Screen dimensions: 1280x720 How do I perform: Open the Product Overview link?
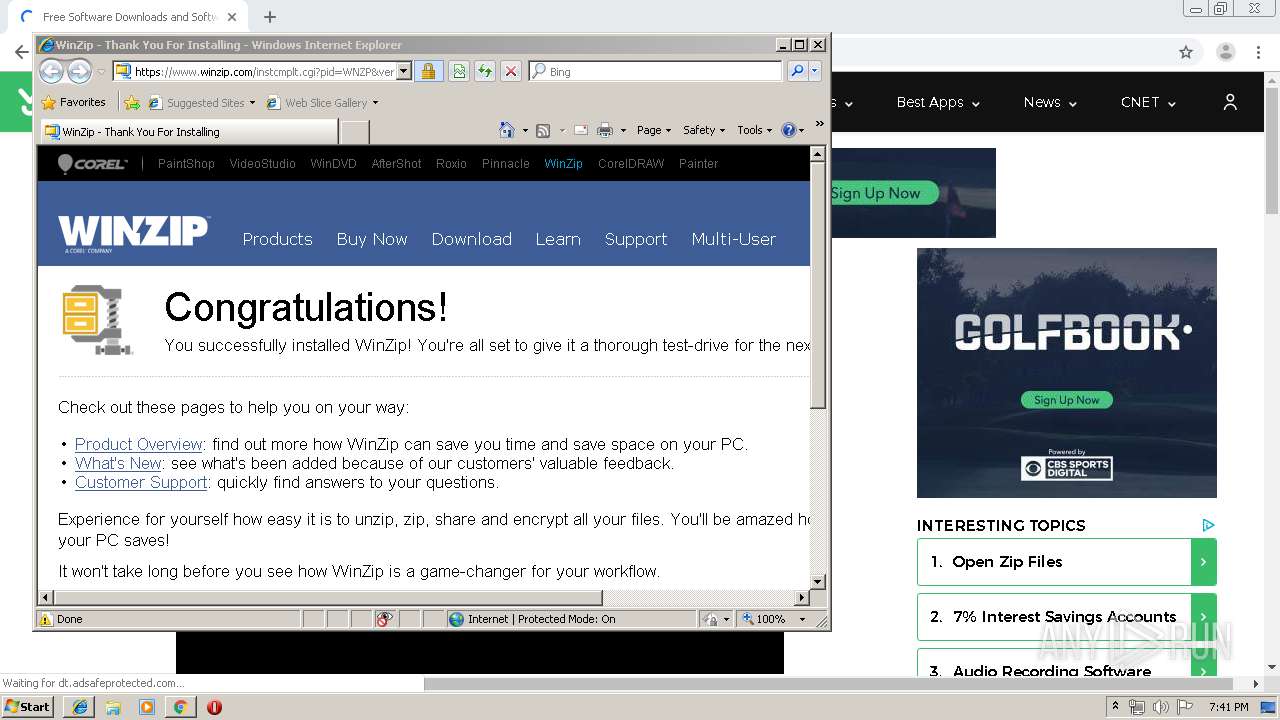coord(139,444)
